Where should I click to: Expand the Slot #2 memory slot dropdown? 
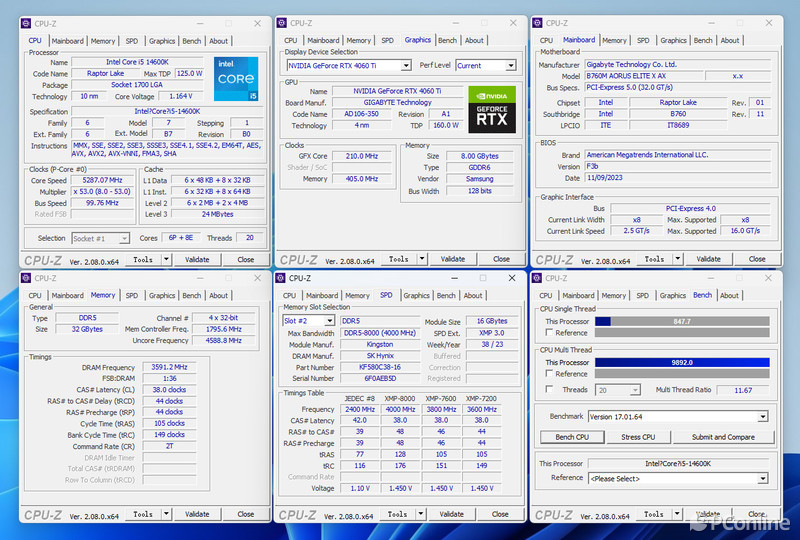coord(309,321)
